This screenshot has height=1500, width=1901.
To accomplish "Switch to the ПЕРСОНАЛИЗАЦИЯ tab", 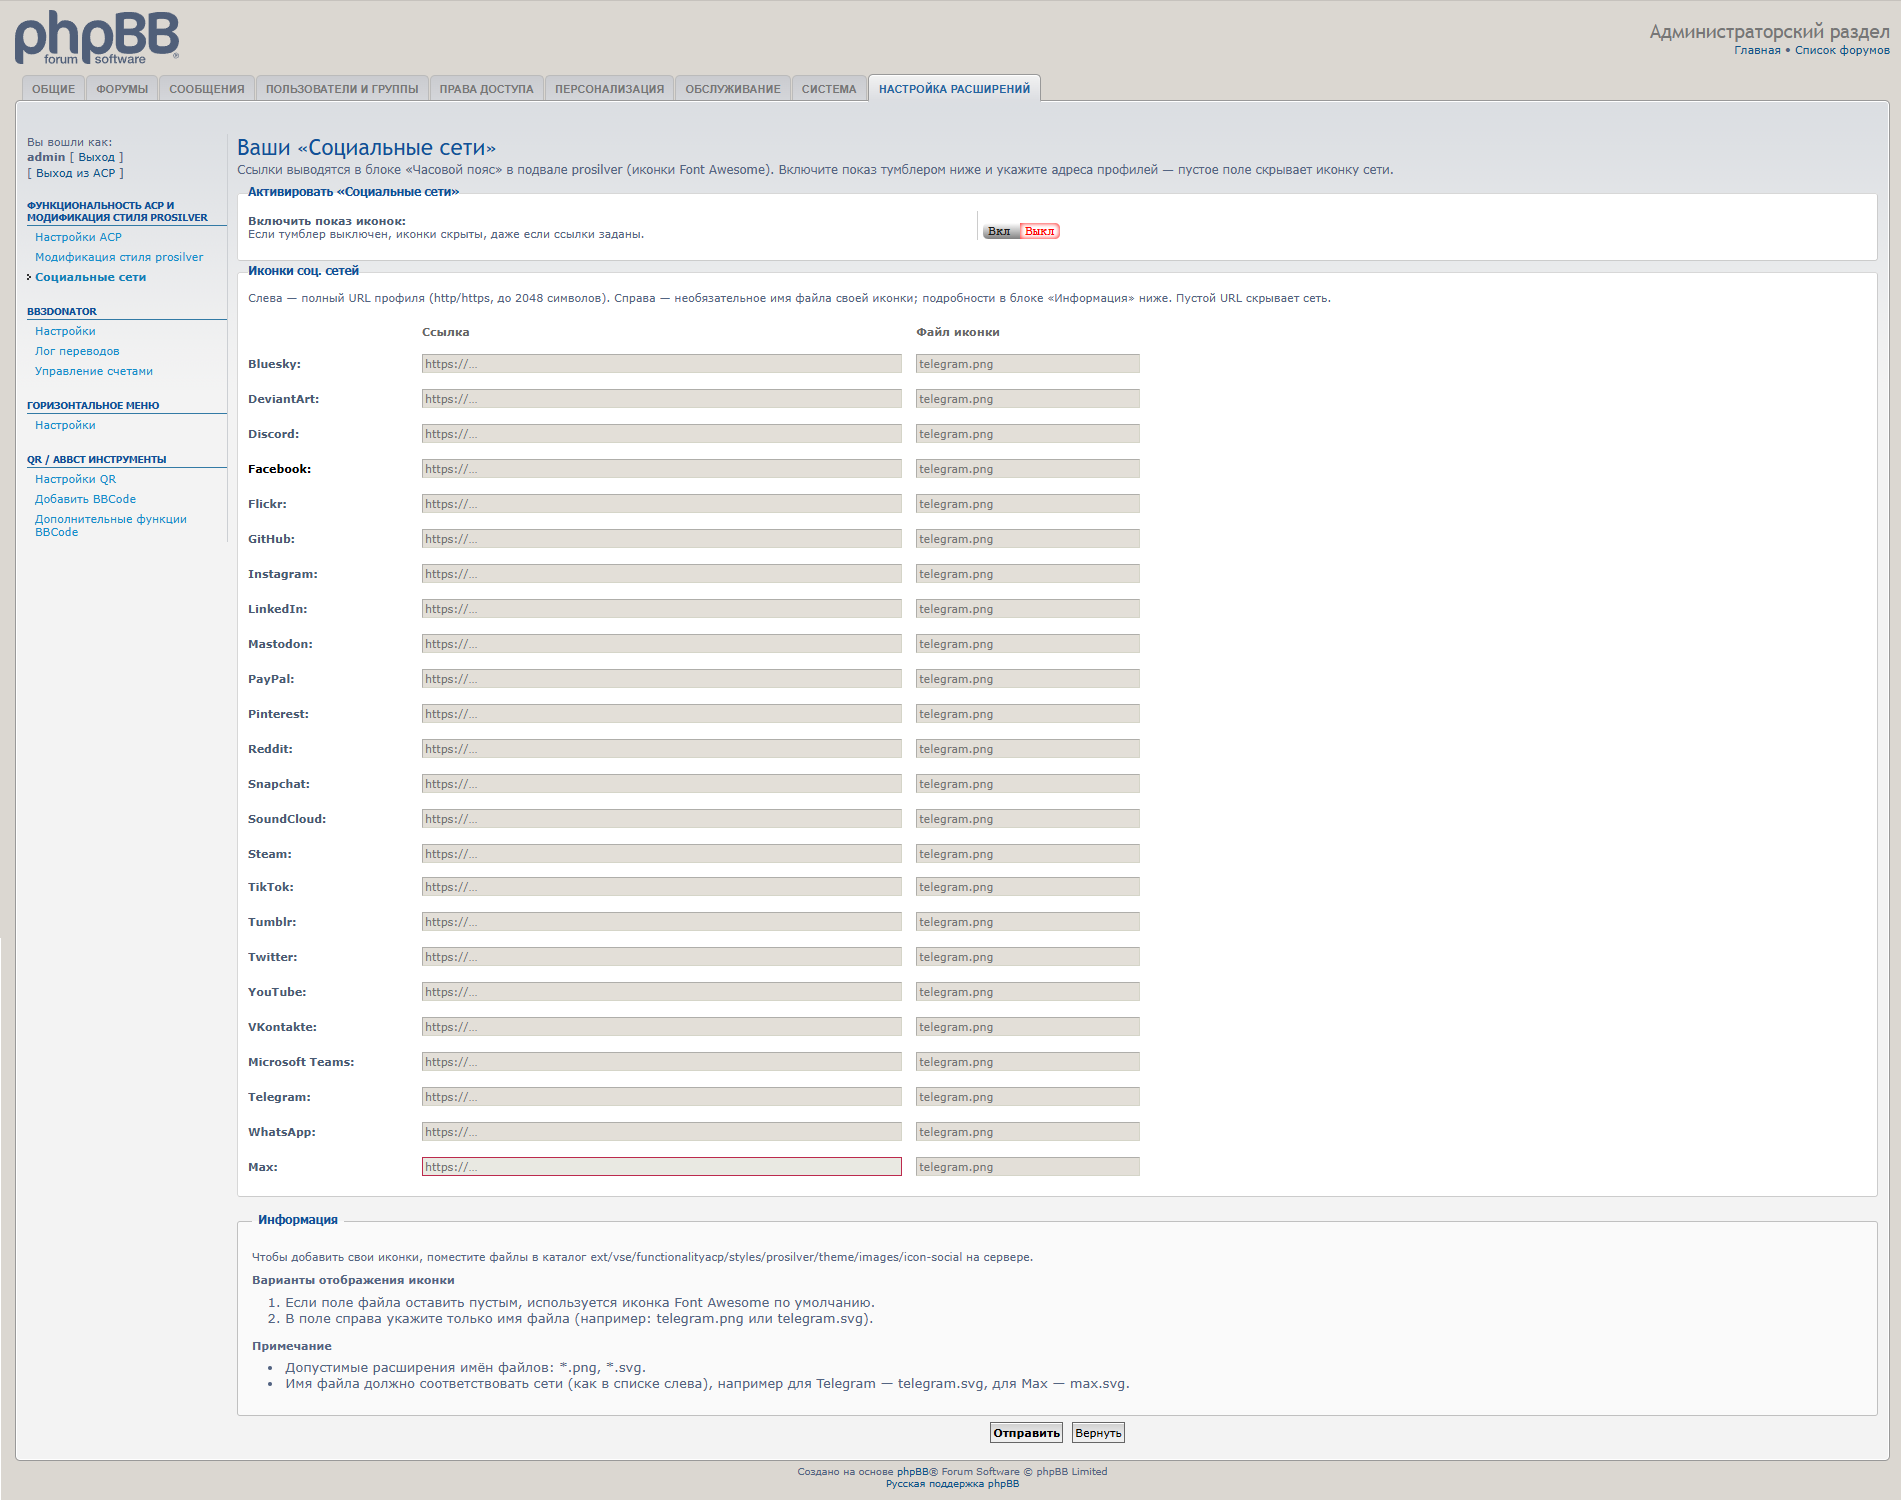I will pyautogui.click(x=609, y=89).
